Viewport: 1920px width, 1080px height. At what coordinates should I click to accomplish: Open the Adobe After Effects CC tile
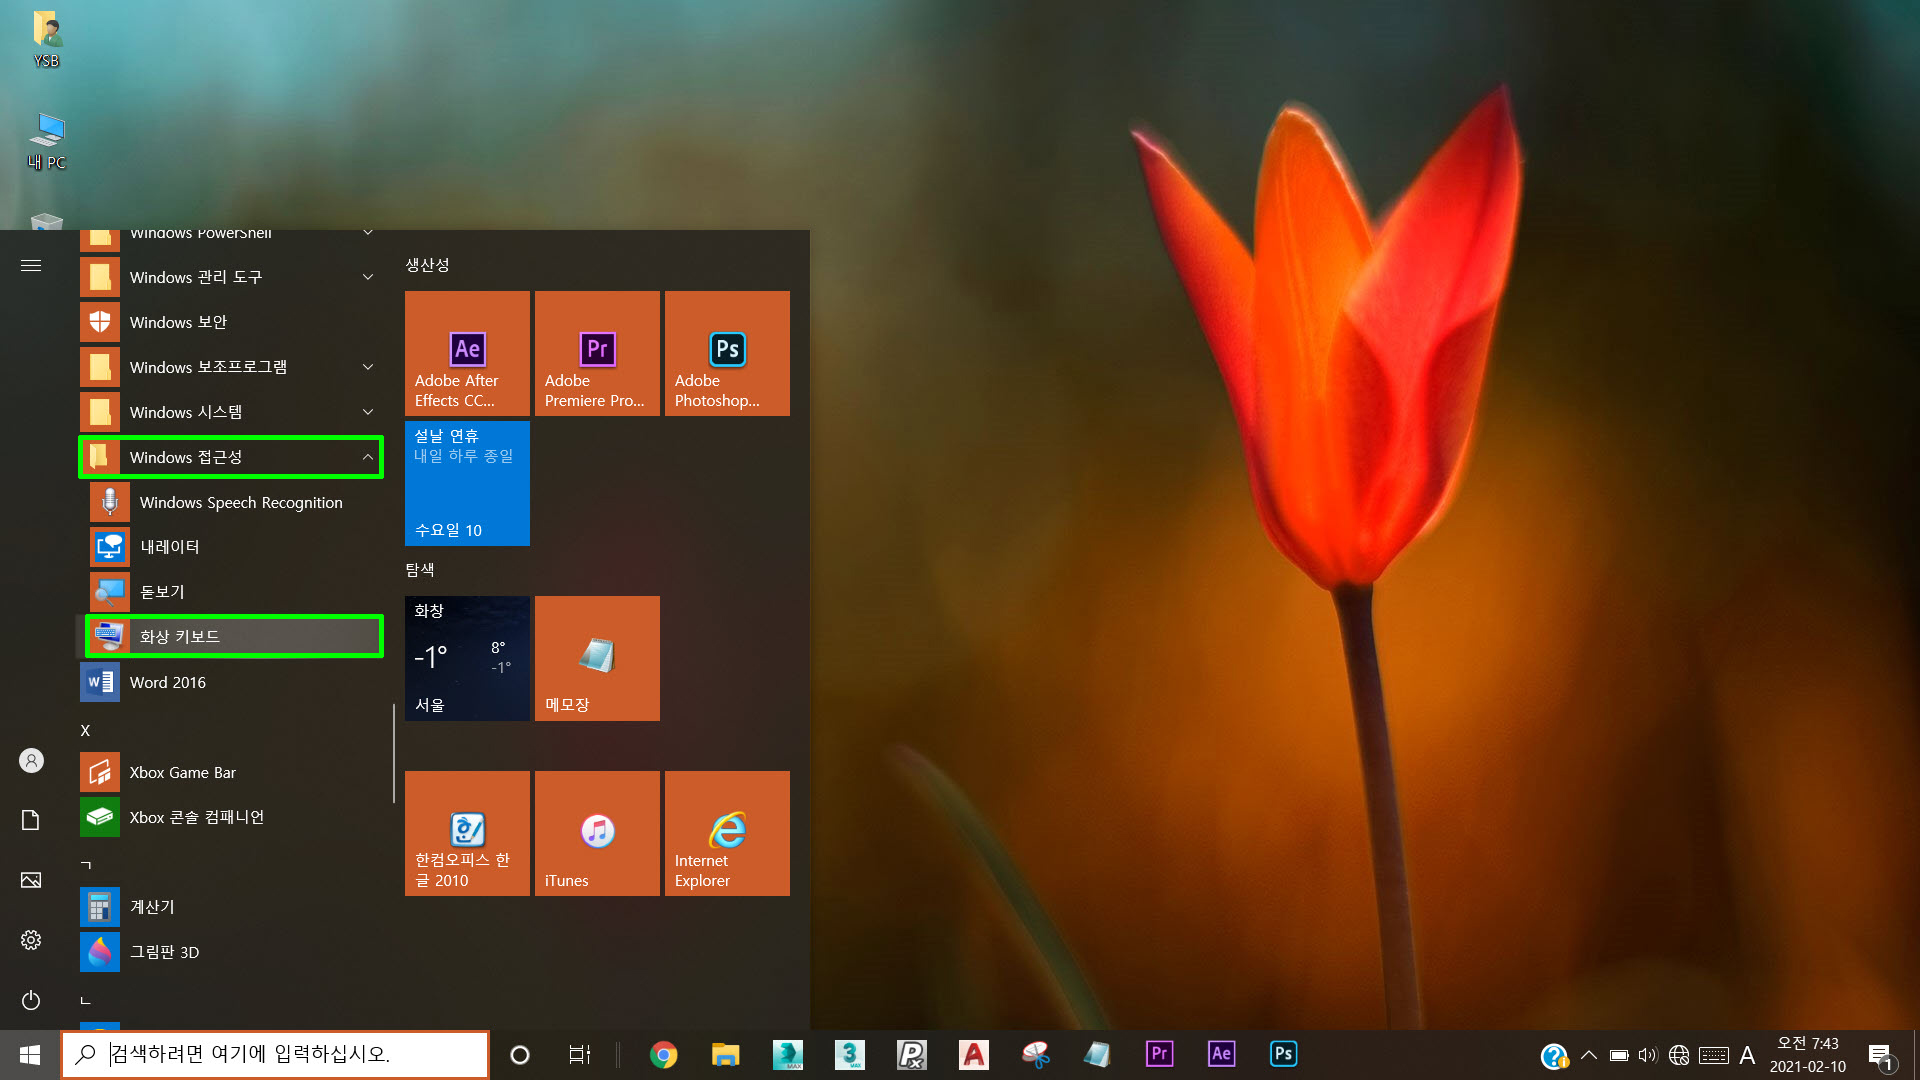(x=467, y=353)
